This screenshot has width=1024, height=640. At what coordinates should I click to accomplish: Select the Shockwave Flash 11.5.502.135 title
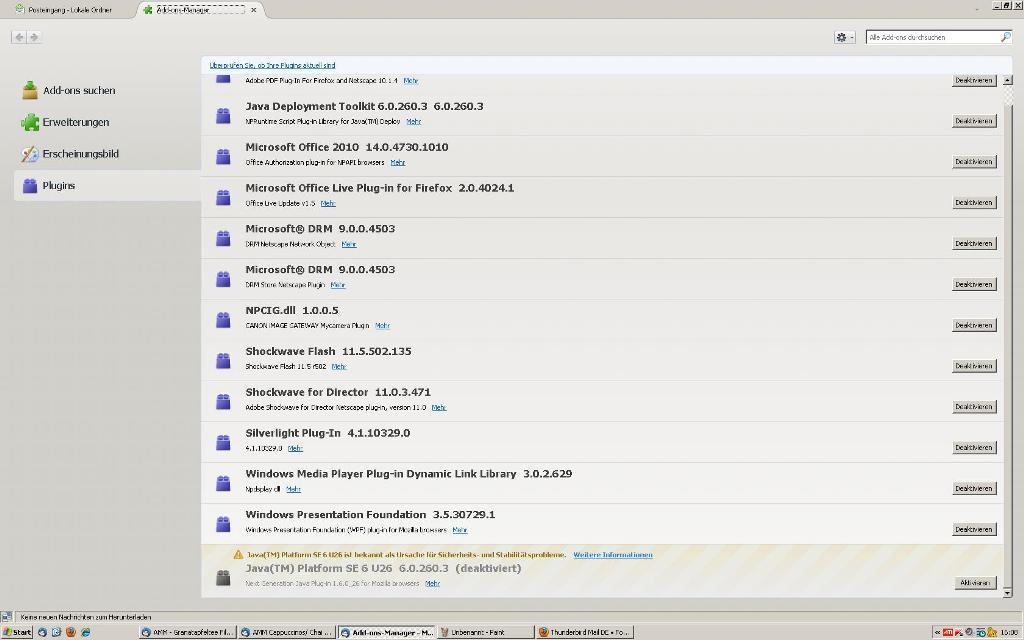(328, 351)
